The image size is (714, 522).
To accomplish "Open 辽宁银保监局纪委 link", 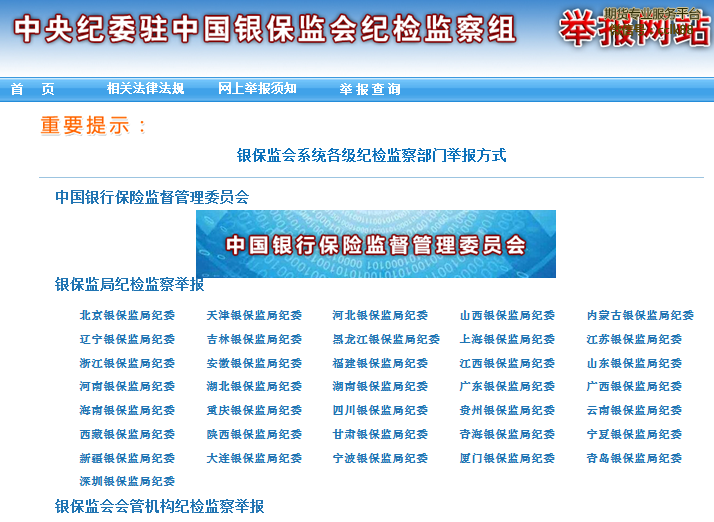I will click(x=127, y=339).
